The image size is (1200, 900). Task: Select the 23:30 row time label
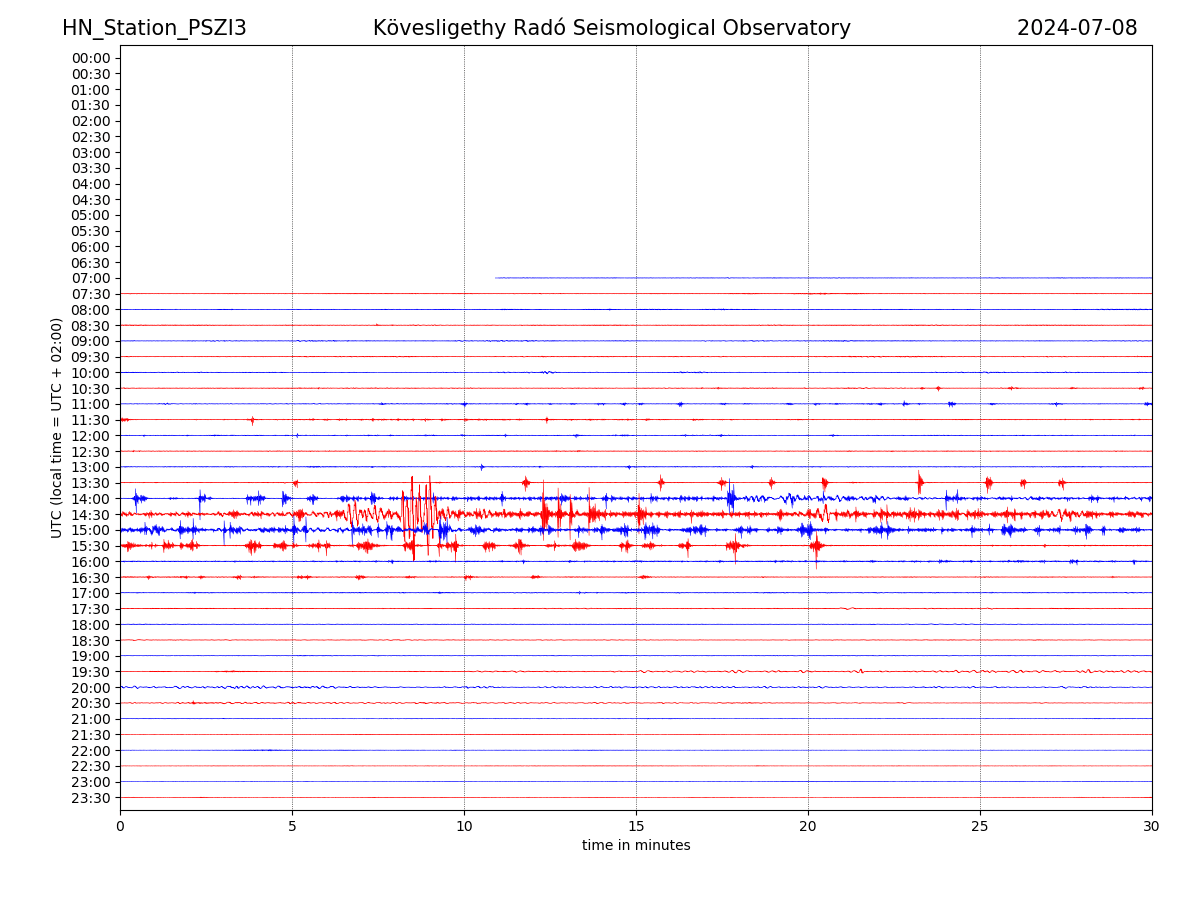(90, 797)
